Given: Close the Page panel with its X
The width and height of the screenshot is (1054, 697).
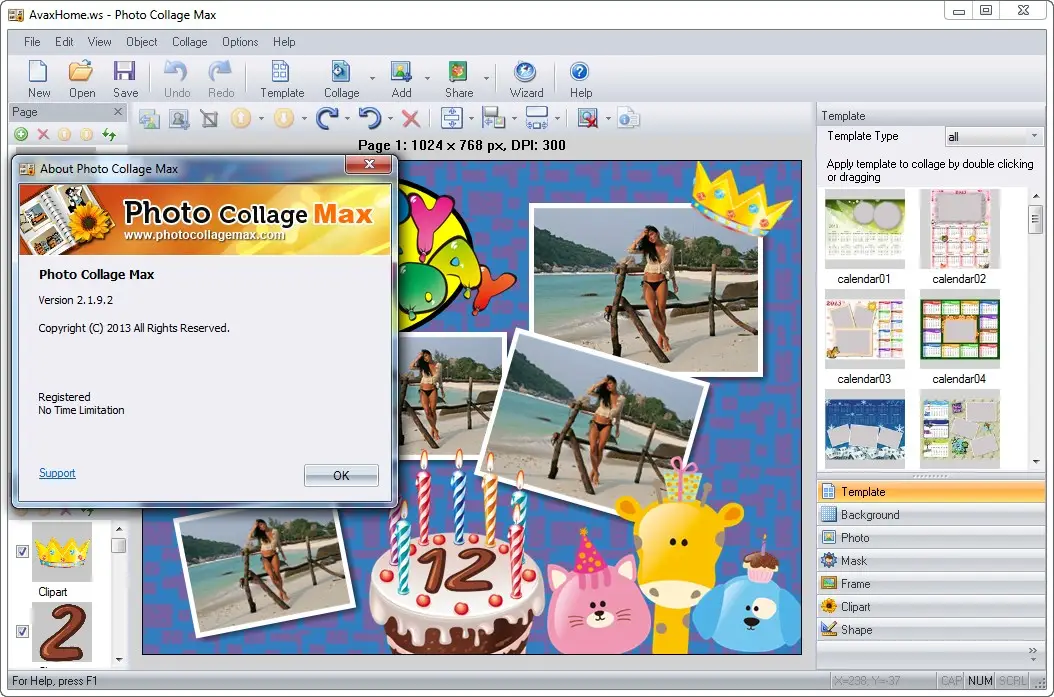Looking at the screenshot, I should (x=118, y=112).
